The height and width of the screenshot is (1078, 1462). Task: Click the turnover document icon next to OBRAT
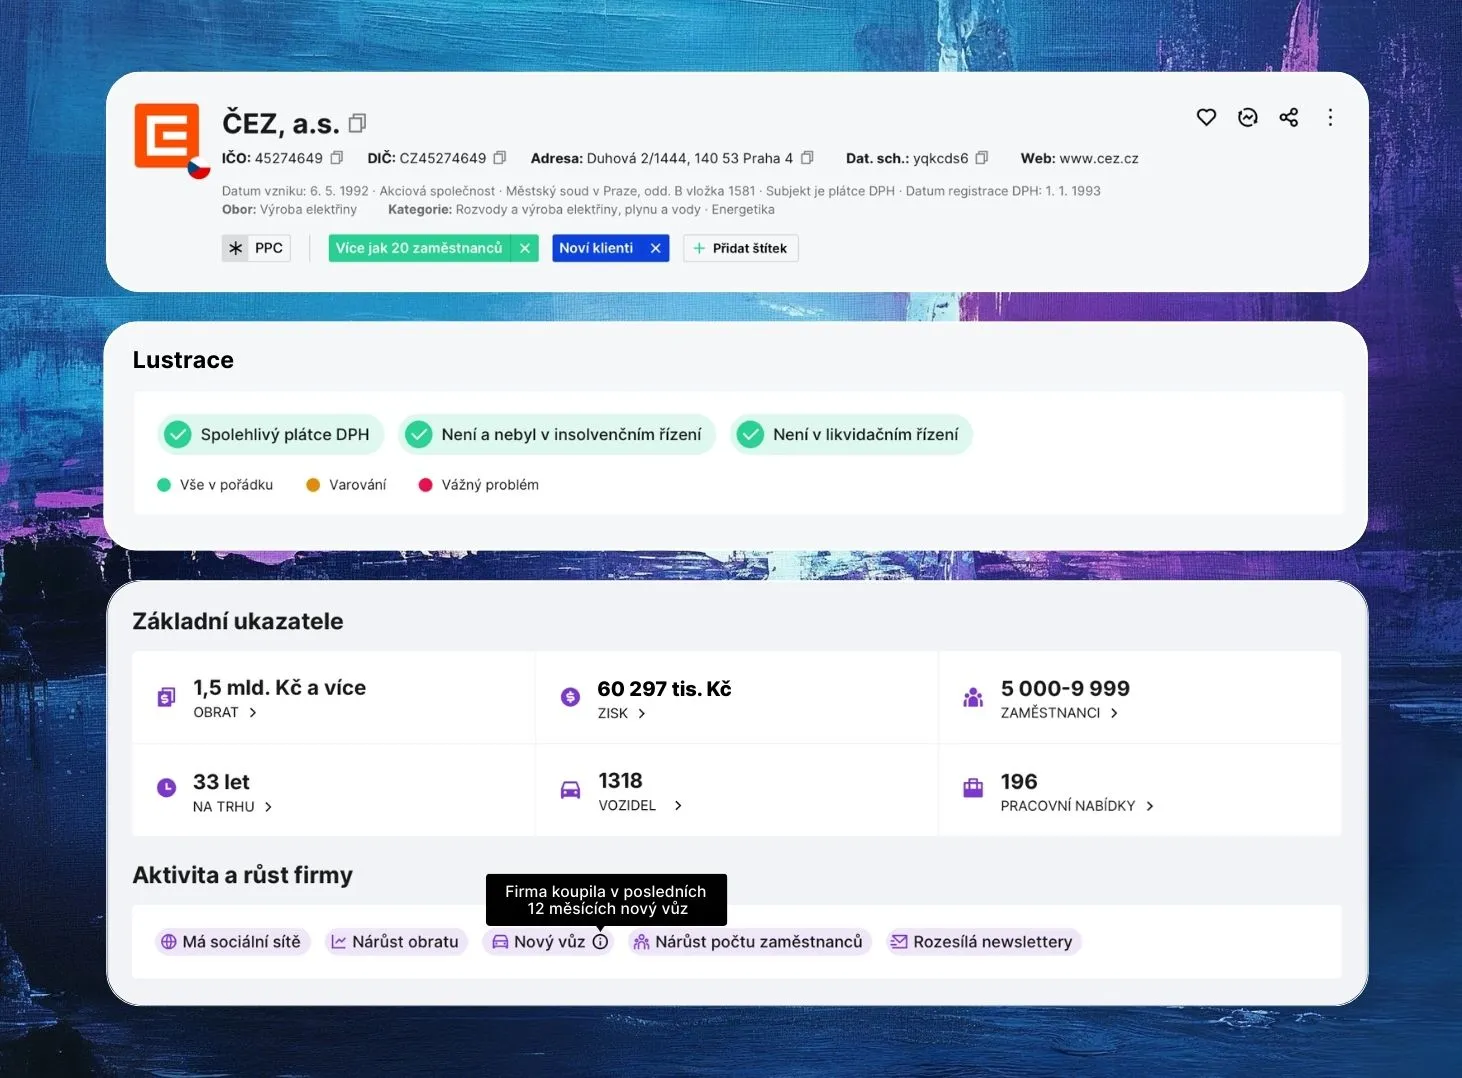pos(166,697)
